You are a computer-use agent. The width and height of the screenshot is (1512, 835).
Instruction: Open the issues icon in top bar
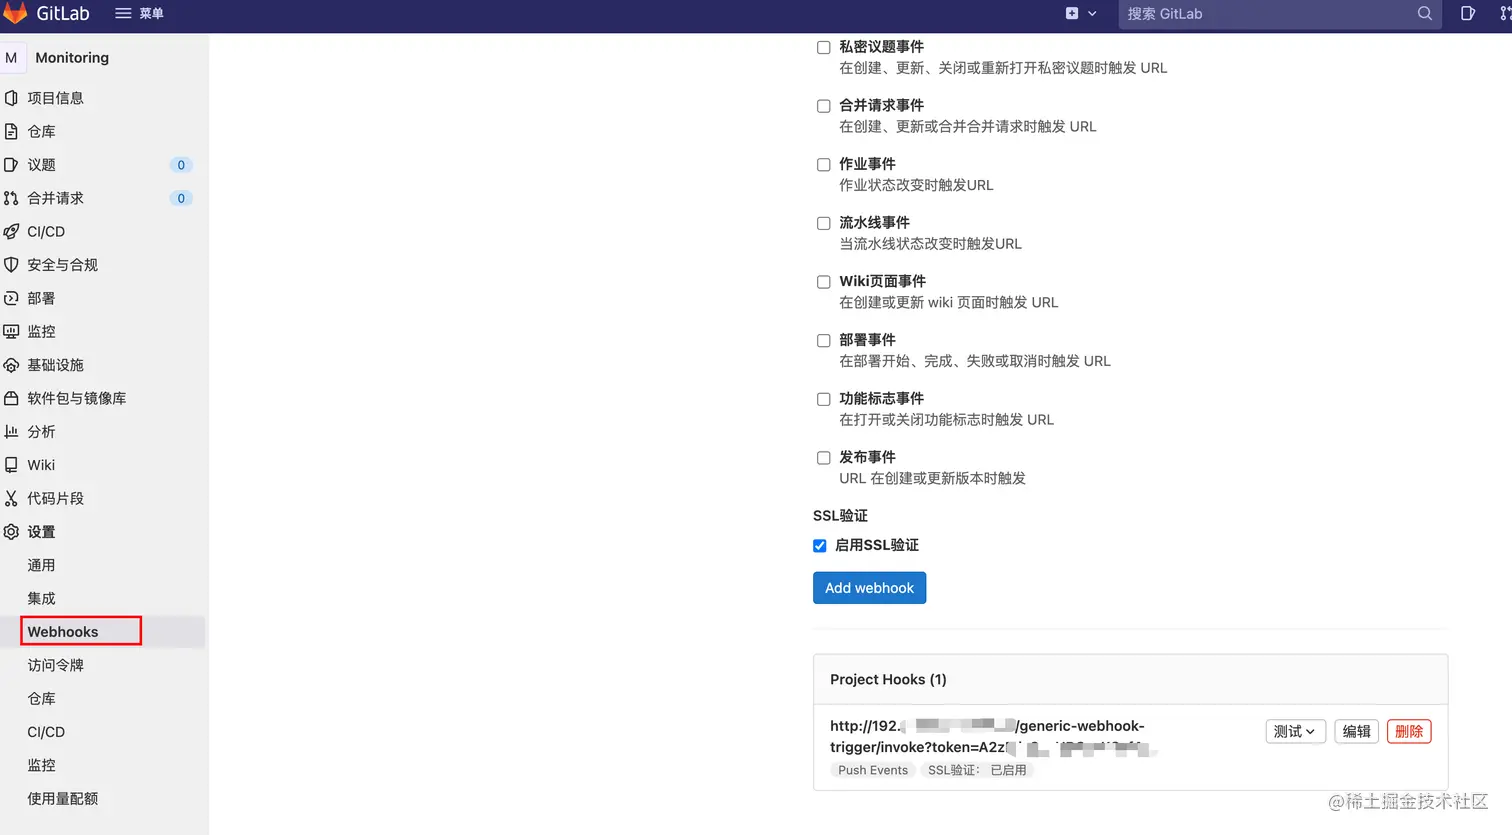(1468, 13)
